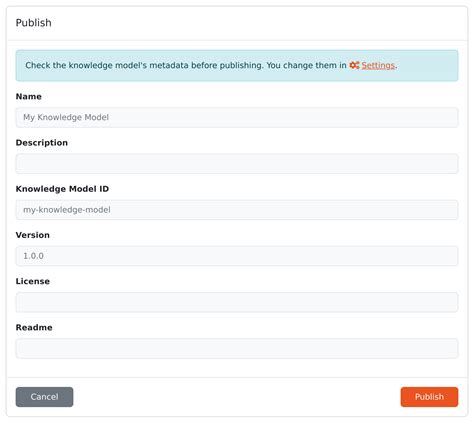Click the Readme label text
Viewport: 474px width, 423px height.
pos(34,328)
